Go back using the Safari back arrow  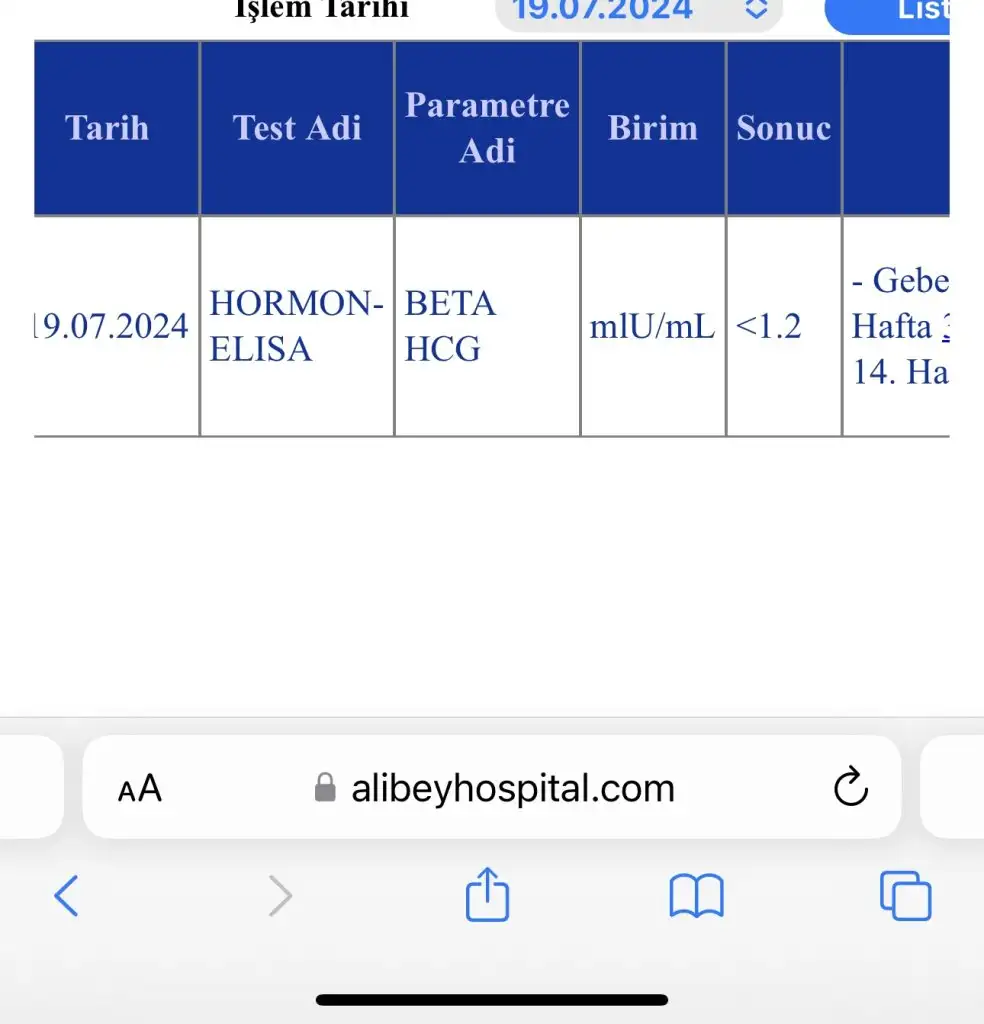click(x=66, y=895)
